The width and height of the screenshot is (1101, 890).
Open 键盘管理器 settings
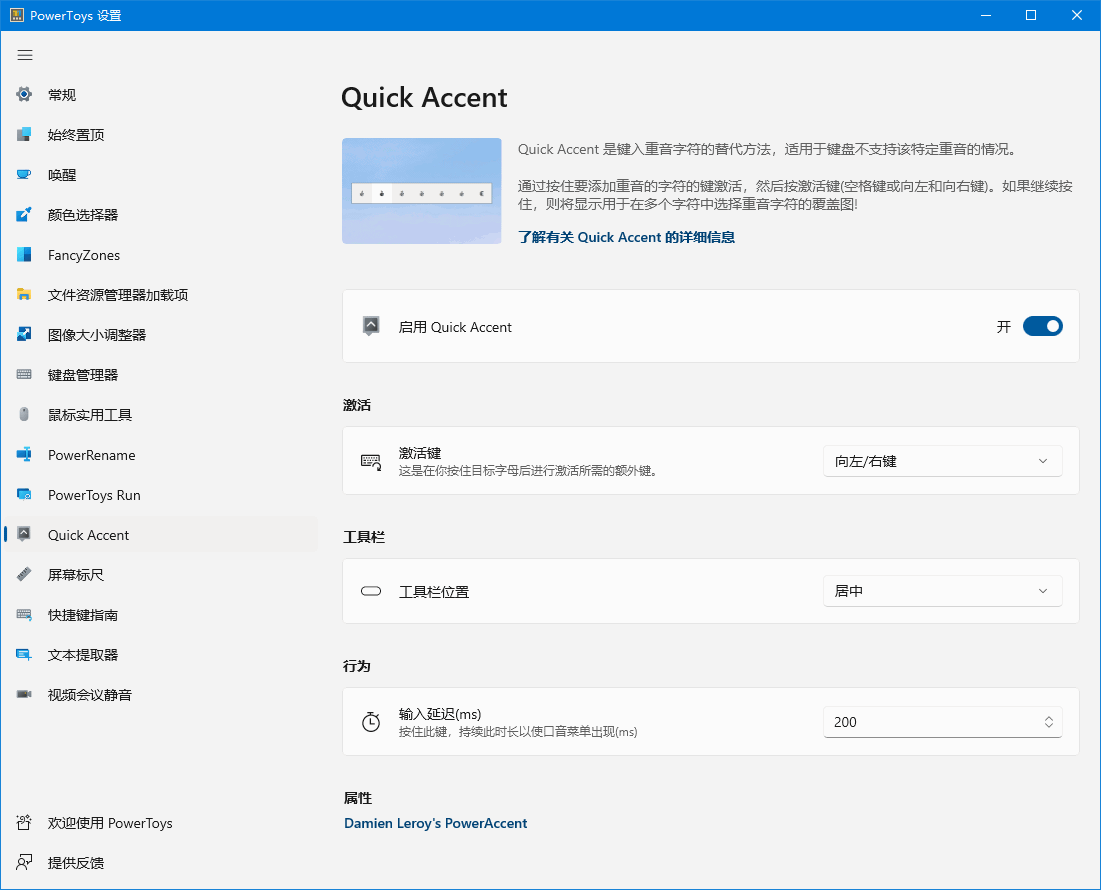83,375
